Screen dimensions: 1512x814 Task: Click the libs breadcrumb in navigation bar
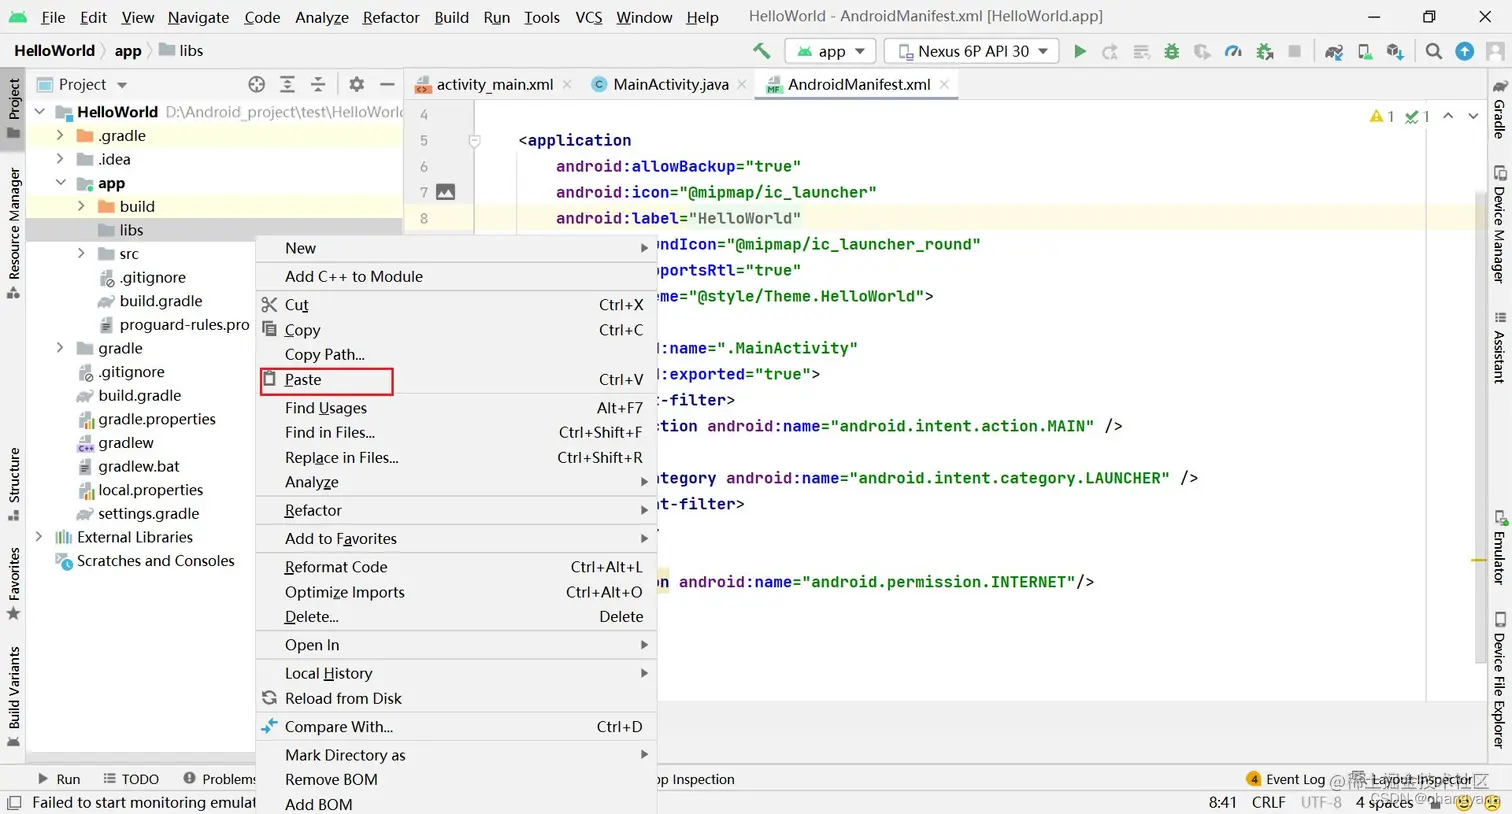click(x=181, y=51)
